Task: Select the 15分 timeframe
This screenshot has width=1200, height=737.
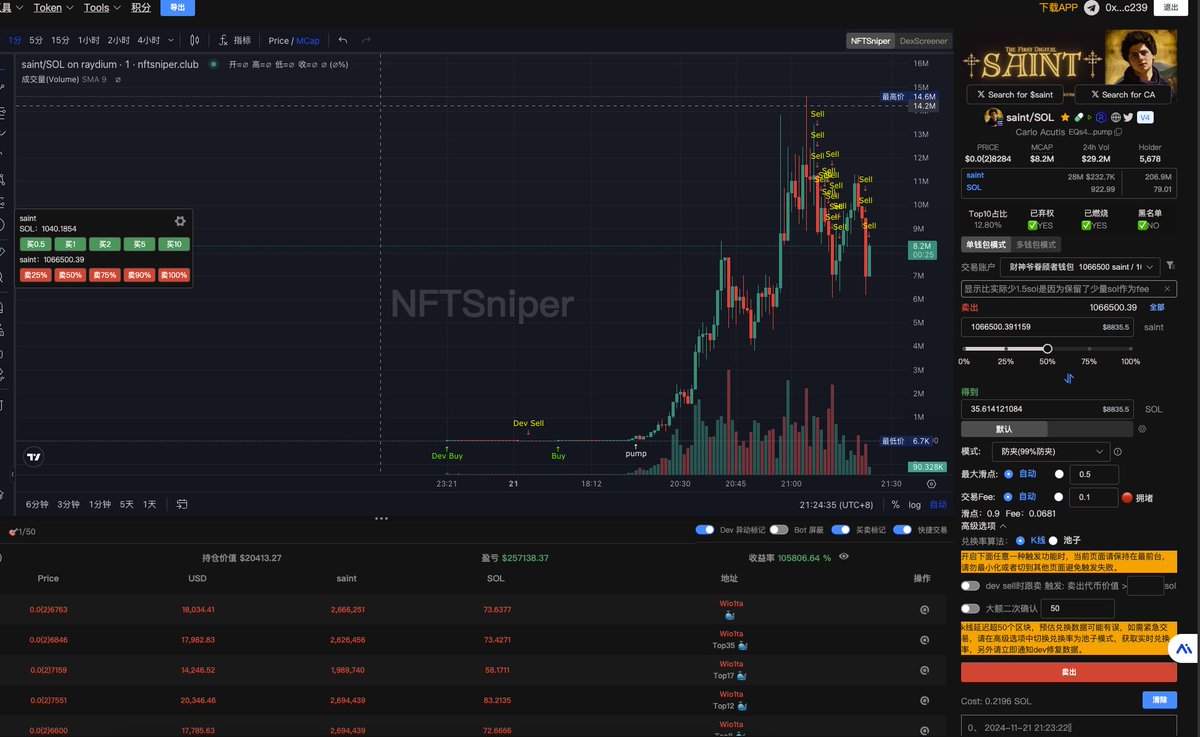Action: (60, 40)
